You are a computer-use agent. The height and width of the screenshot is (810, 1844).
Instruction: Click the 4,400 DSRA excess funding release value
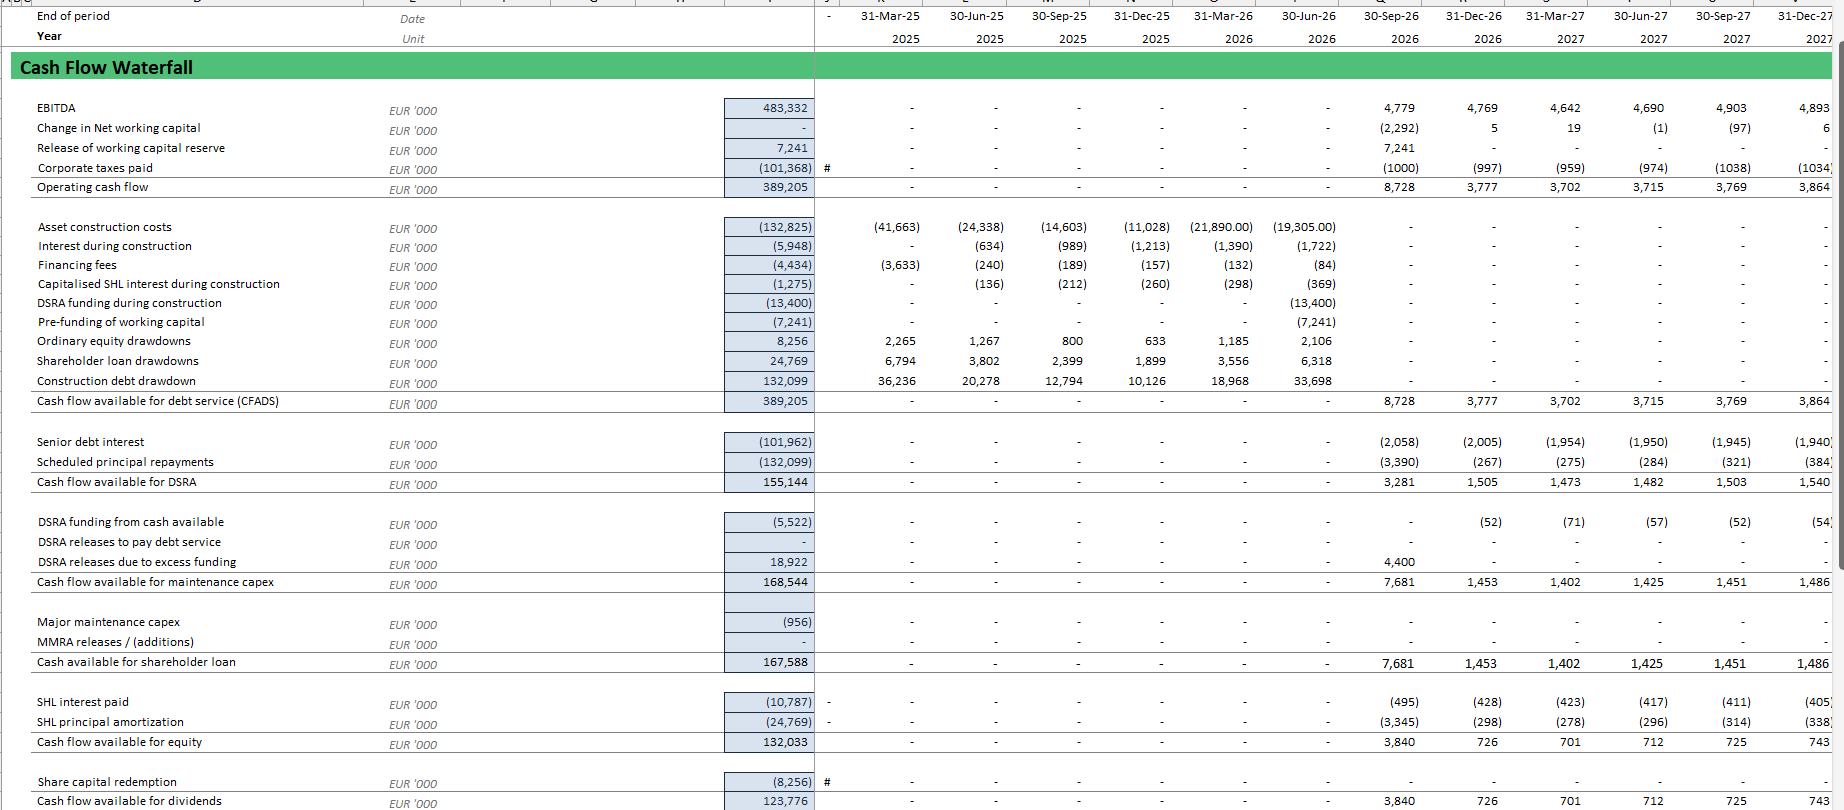(1398, 562)
